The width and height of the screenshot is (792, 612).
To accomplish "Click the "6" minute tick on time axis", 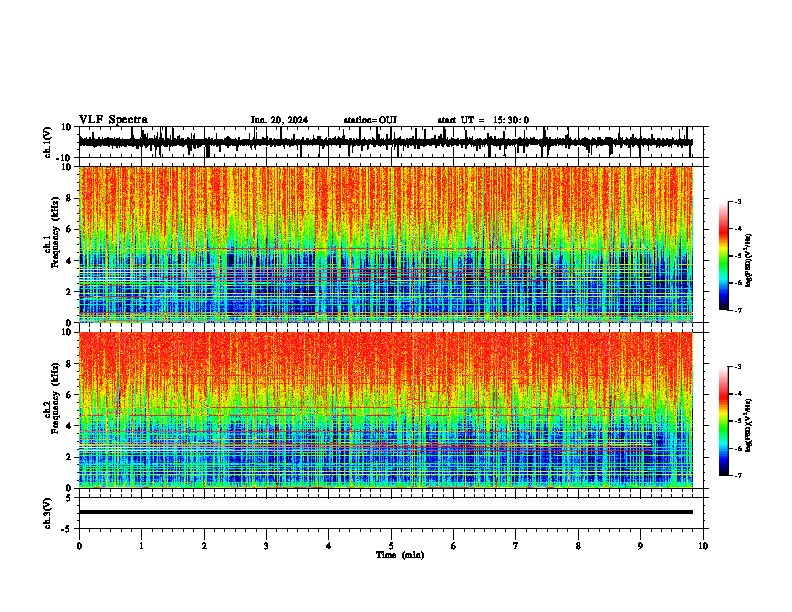I will point(454,546).
